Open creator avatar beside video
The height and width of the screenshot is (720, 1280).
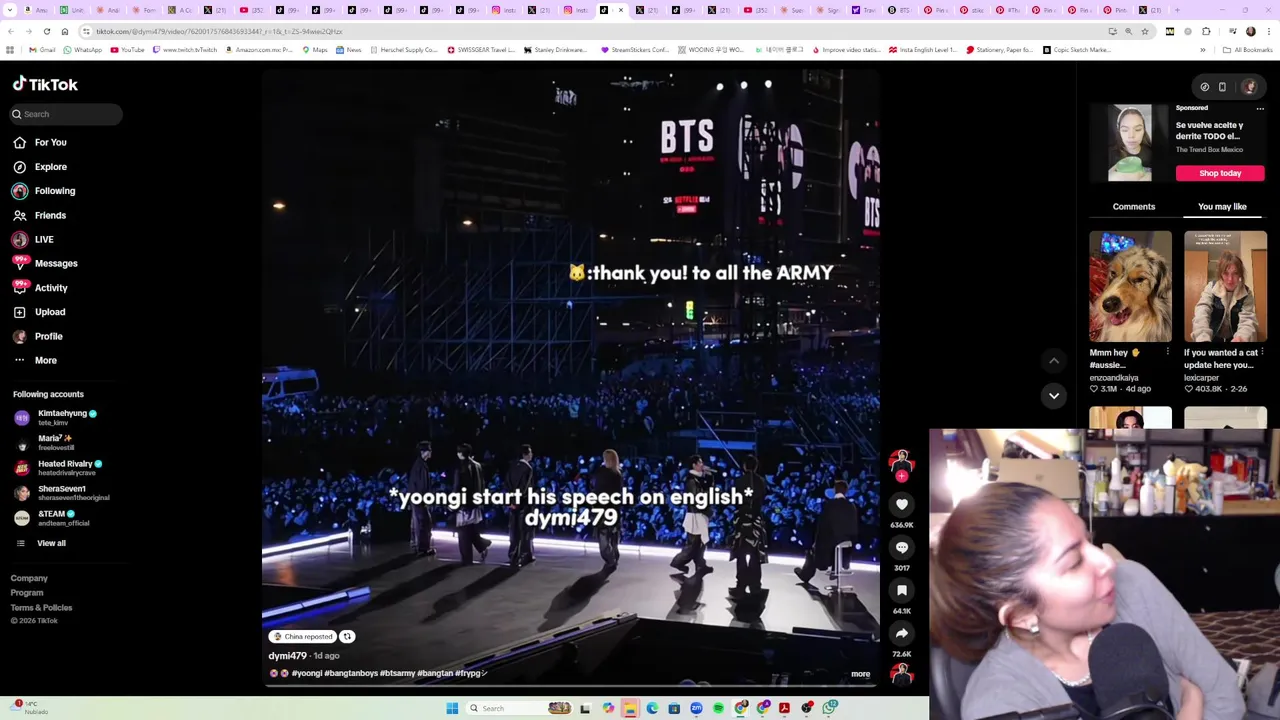(x=901, y=460)
